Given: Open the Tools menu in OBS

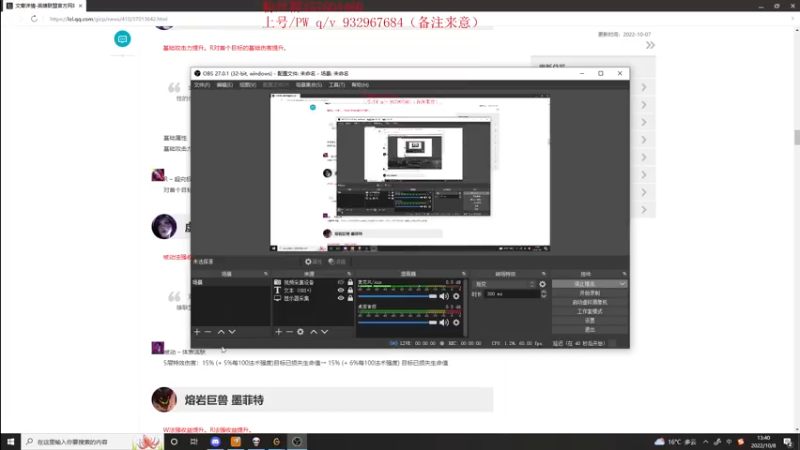Looking at the screenshot, I should pos(337,85).
